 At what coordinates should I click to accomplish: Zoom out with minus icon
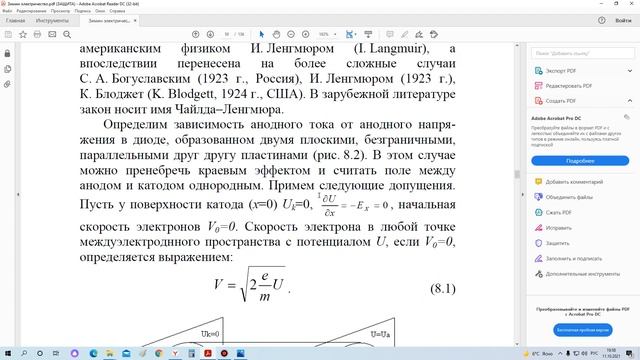click(x=291, y=35)
